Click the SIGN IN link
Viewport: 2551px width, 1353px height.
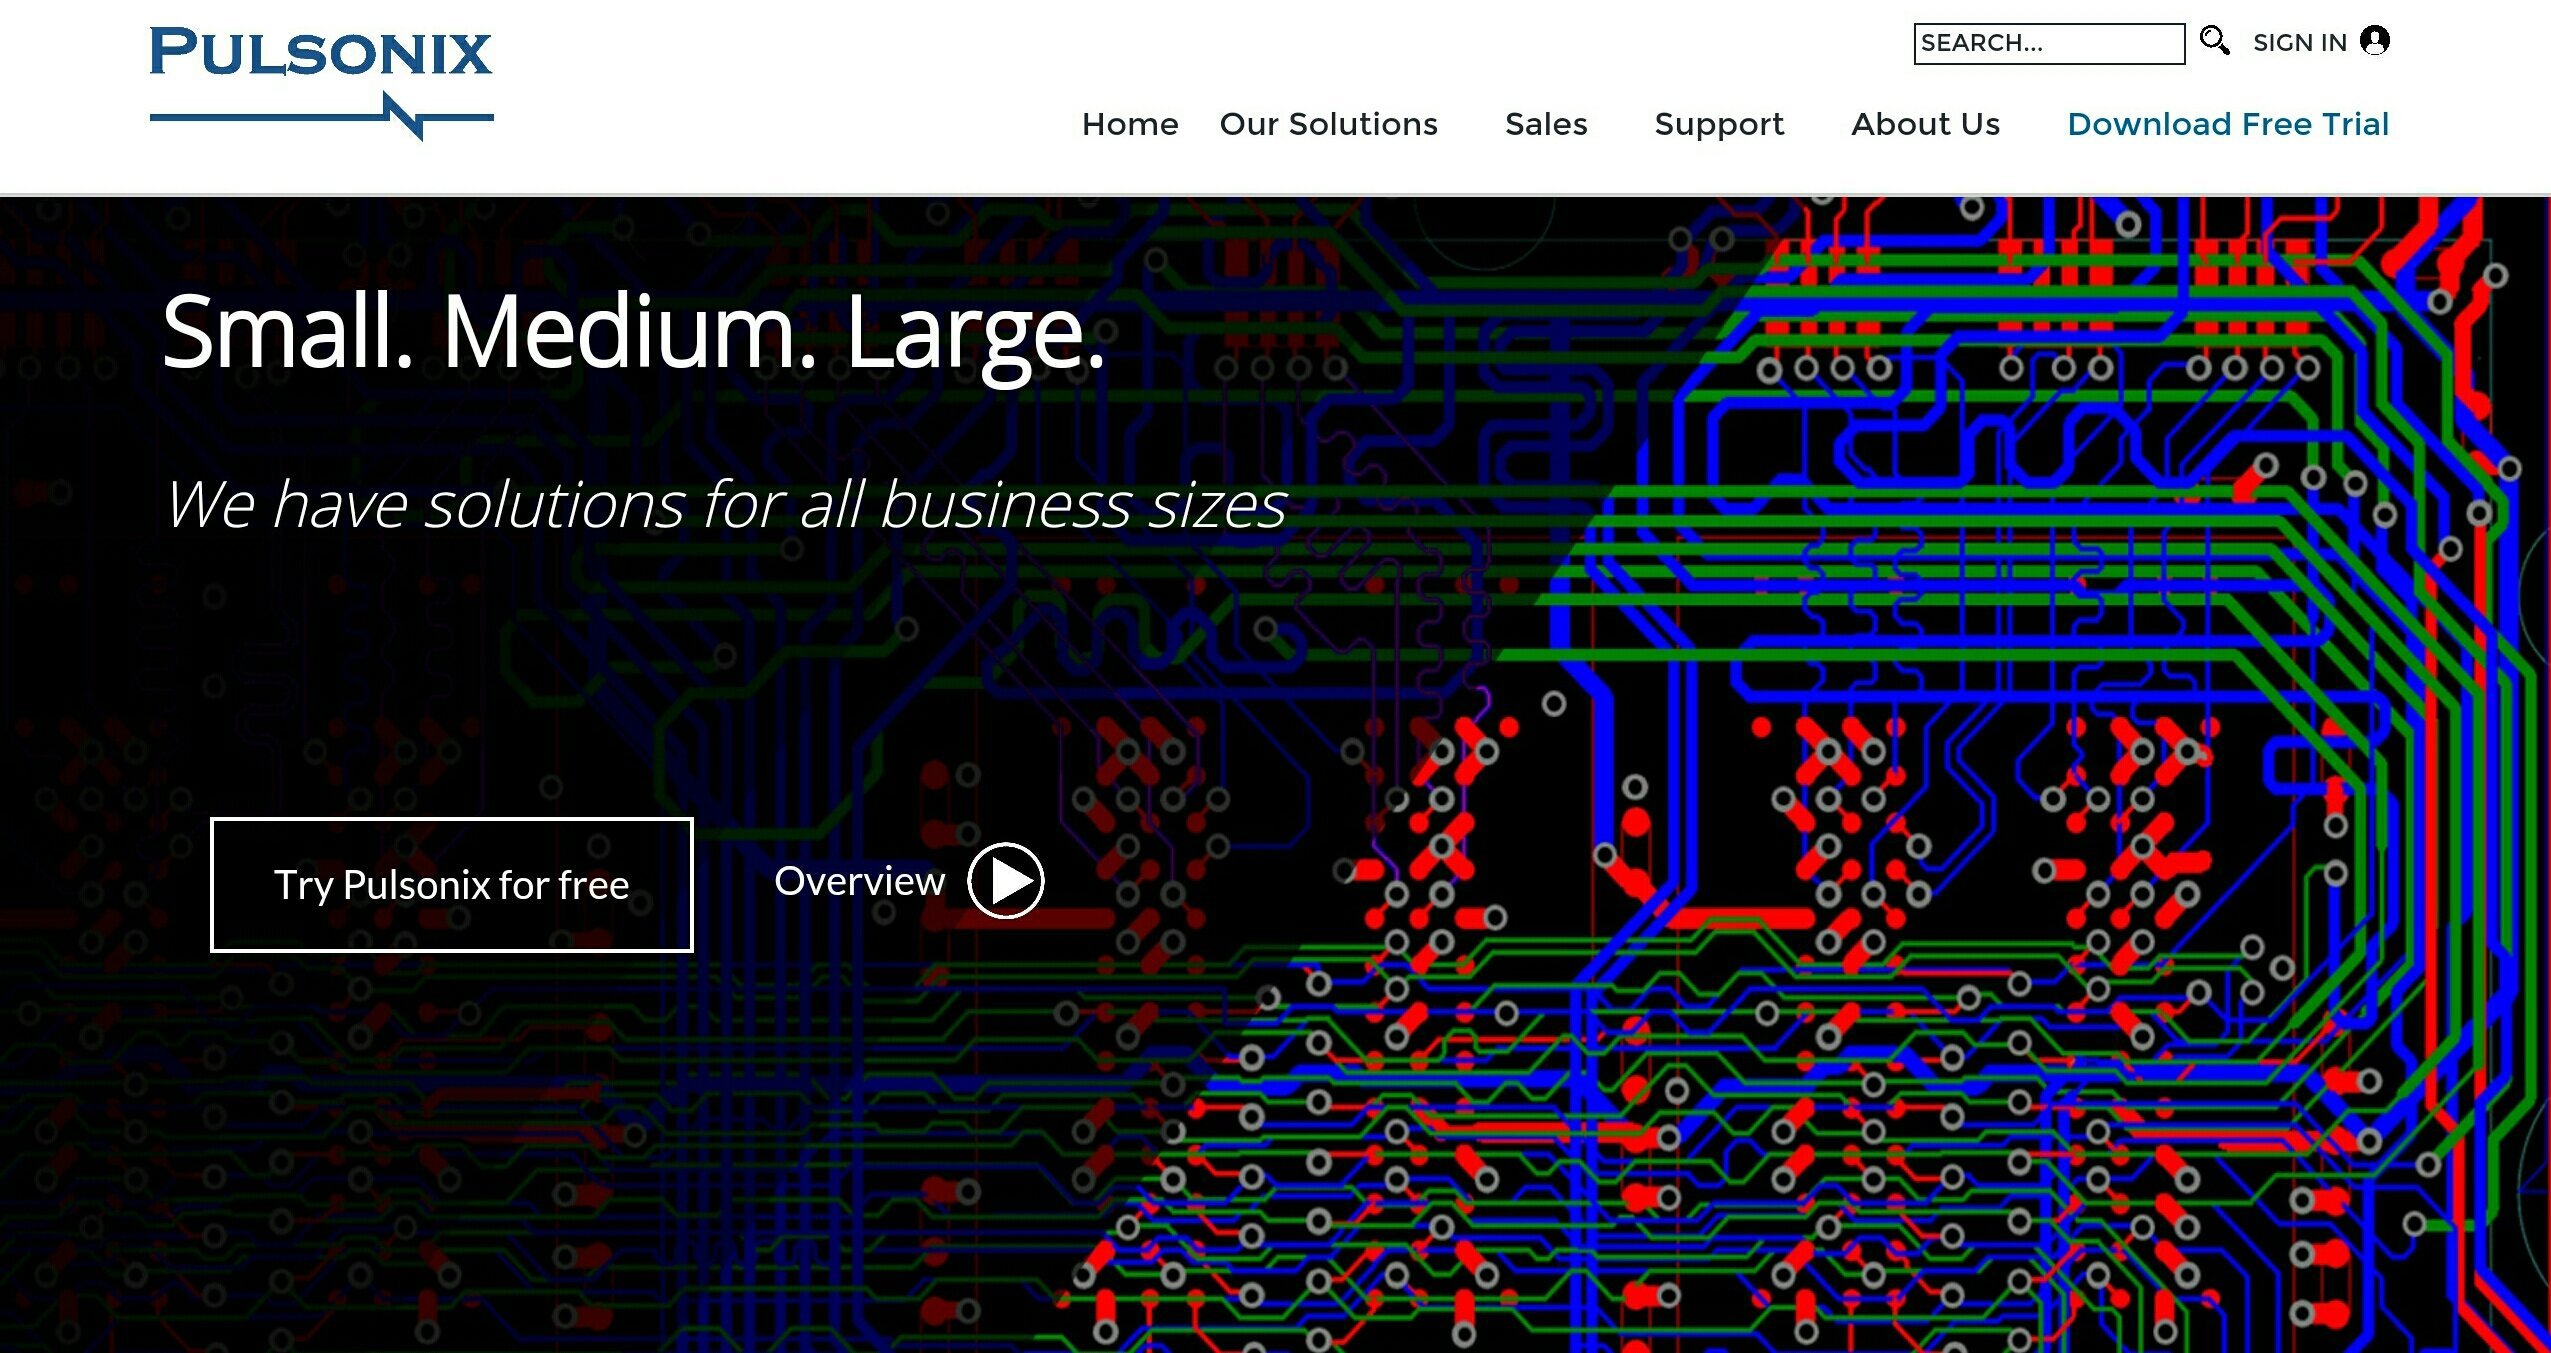(x=2299, y=43)
